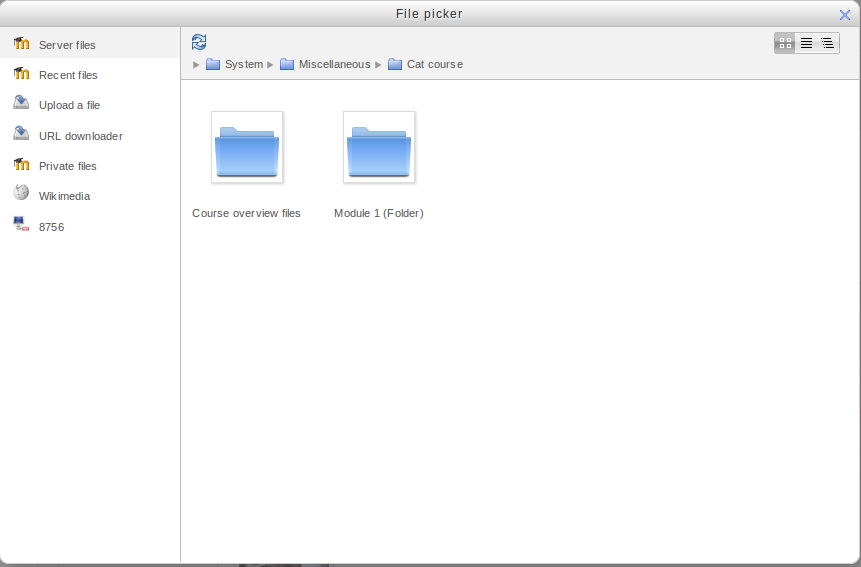Click the arrow before System breadcrumb

pos(196,65)
